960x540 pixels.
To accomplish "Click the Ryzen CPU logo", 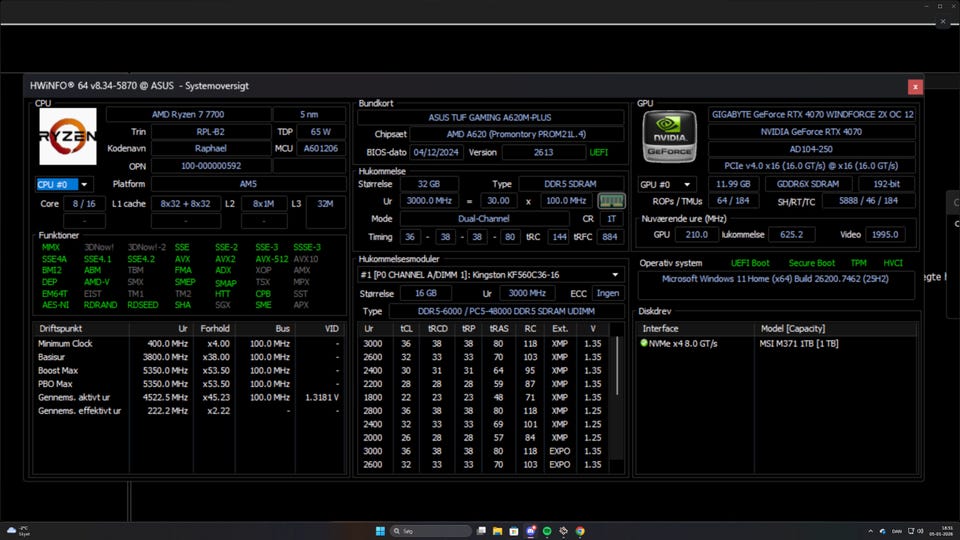I will pos(68,137).
